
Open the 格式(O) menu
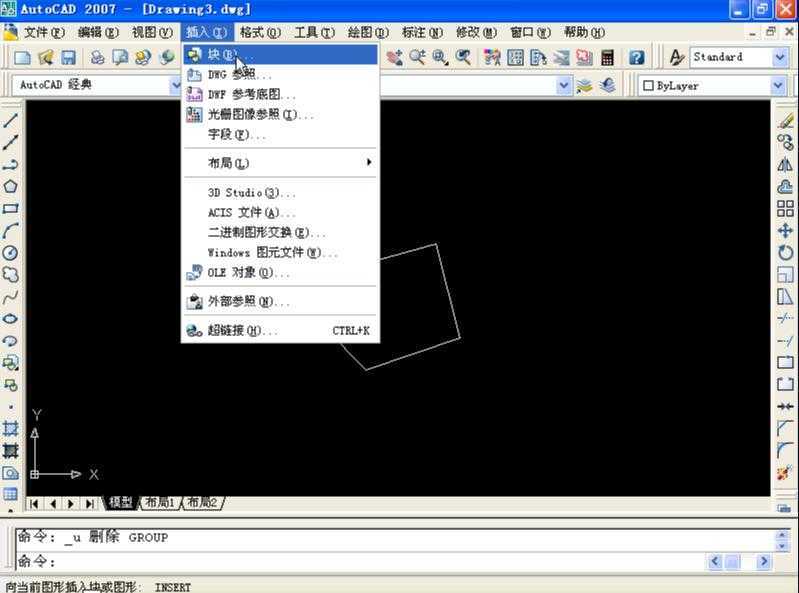[x=260, y=33]
